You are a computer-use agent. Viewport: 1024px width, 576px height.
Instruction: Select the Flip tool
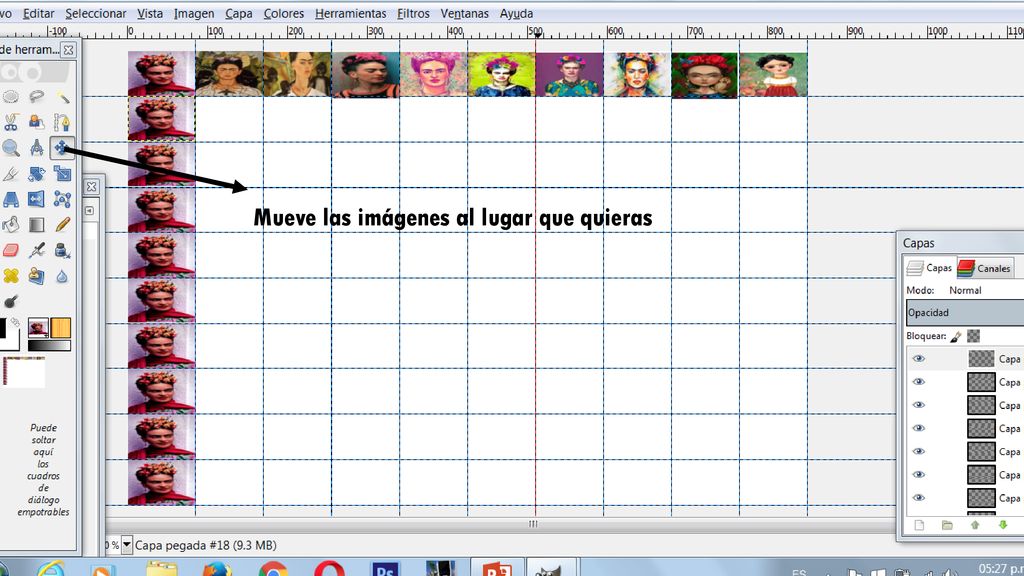37,199
